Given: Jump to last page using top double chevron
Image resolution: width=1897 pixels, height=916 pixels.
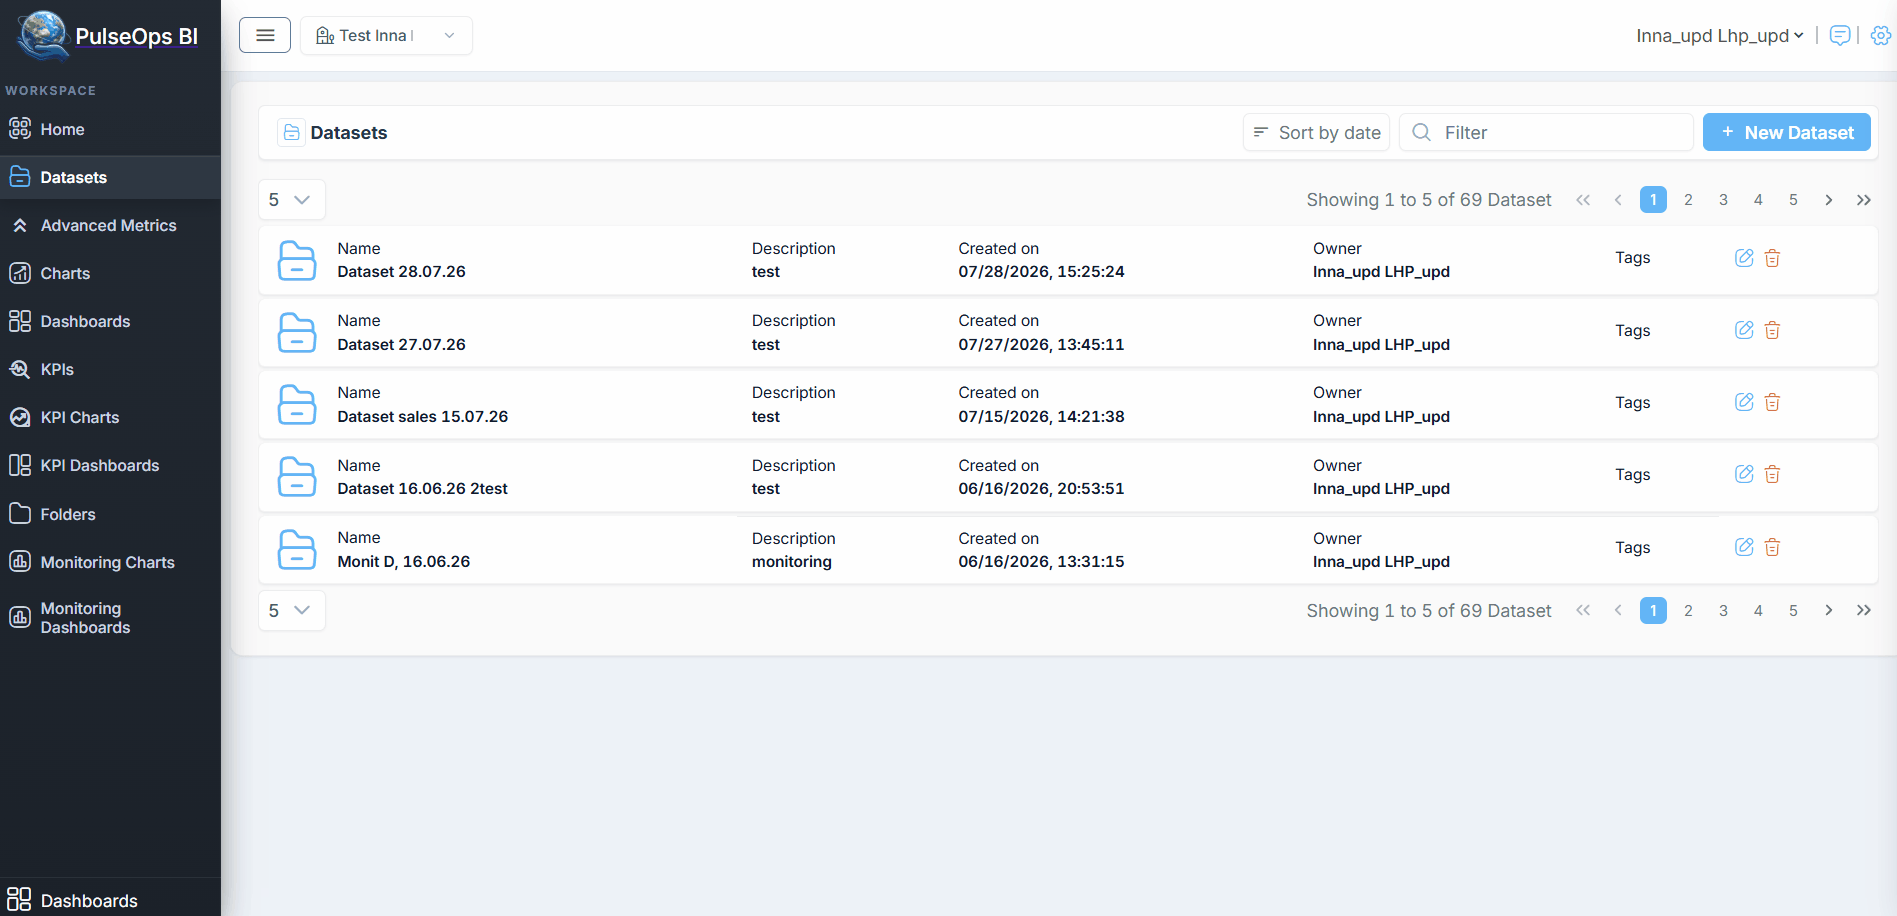Looking at the screenshot, I should (1864, 200).
